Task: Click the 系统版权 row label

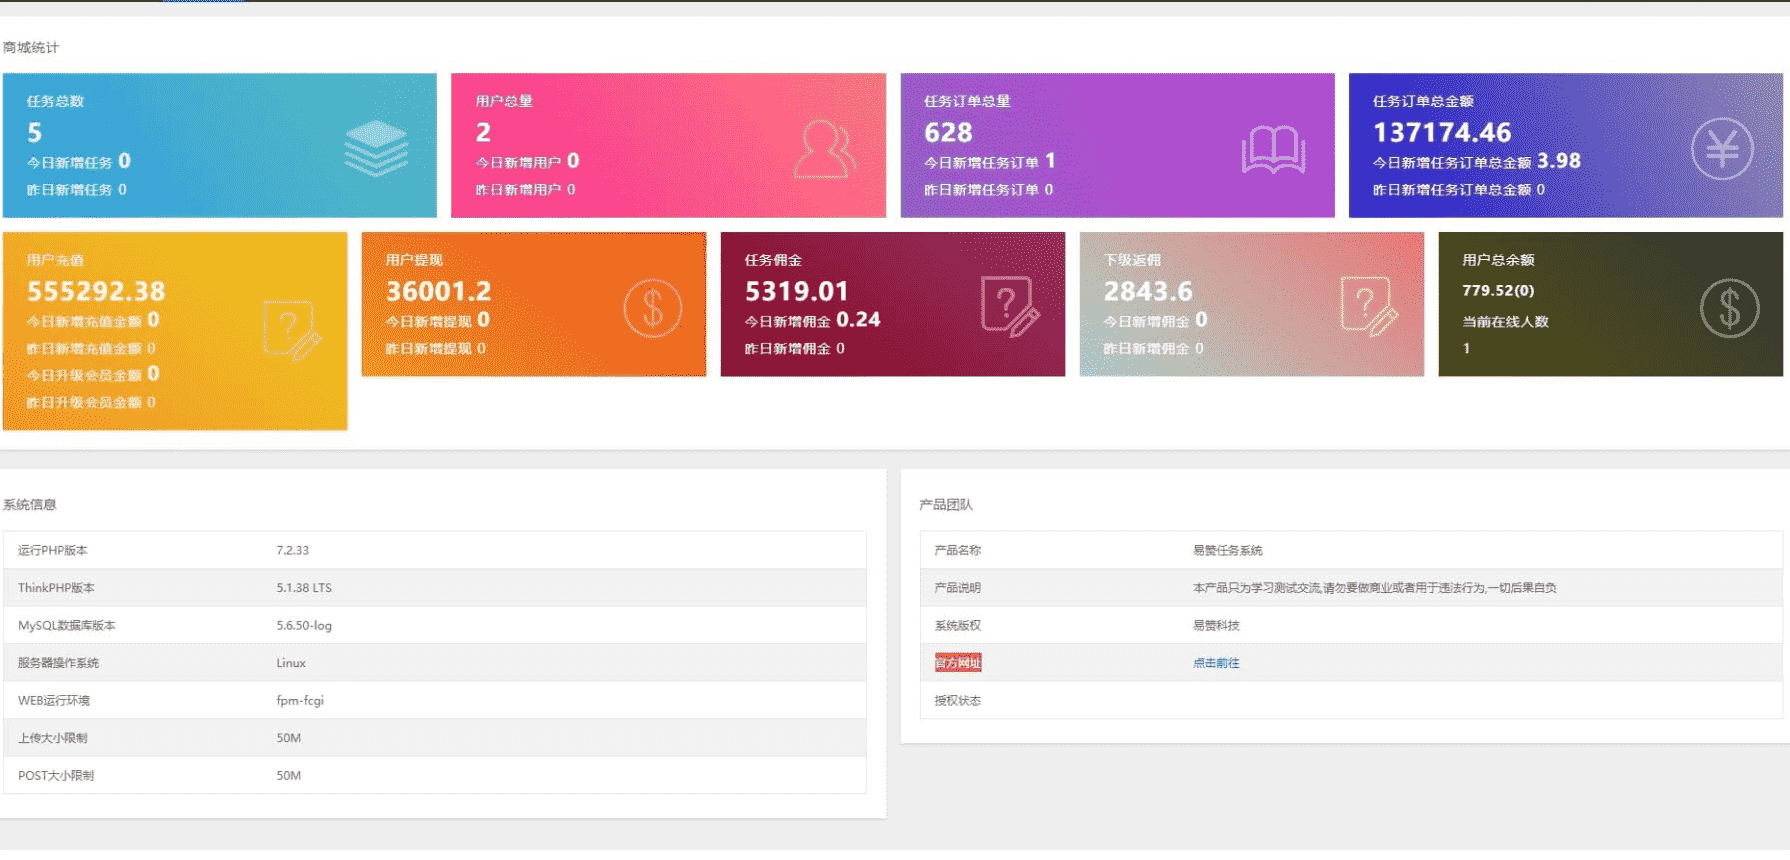Action: (x=958, y=625)
